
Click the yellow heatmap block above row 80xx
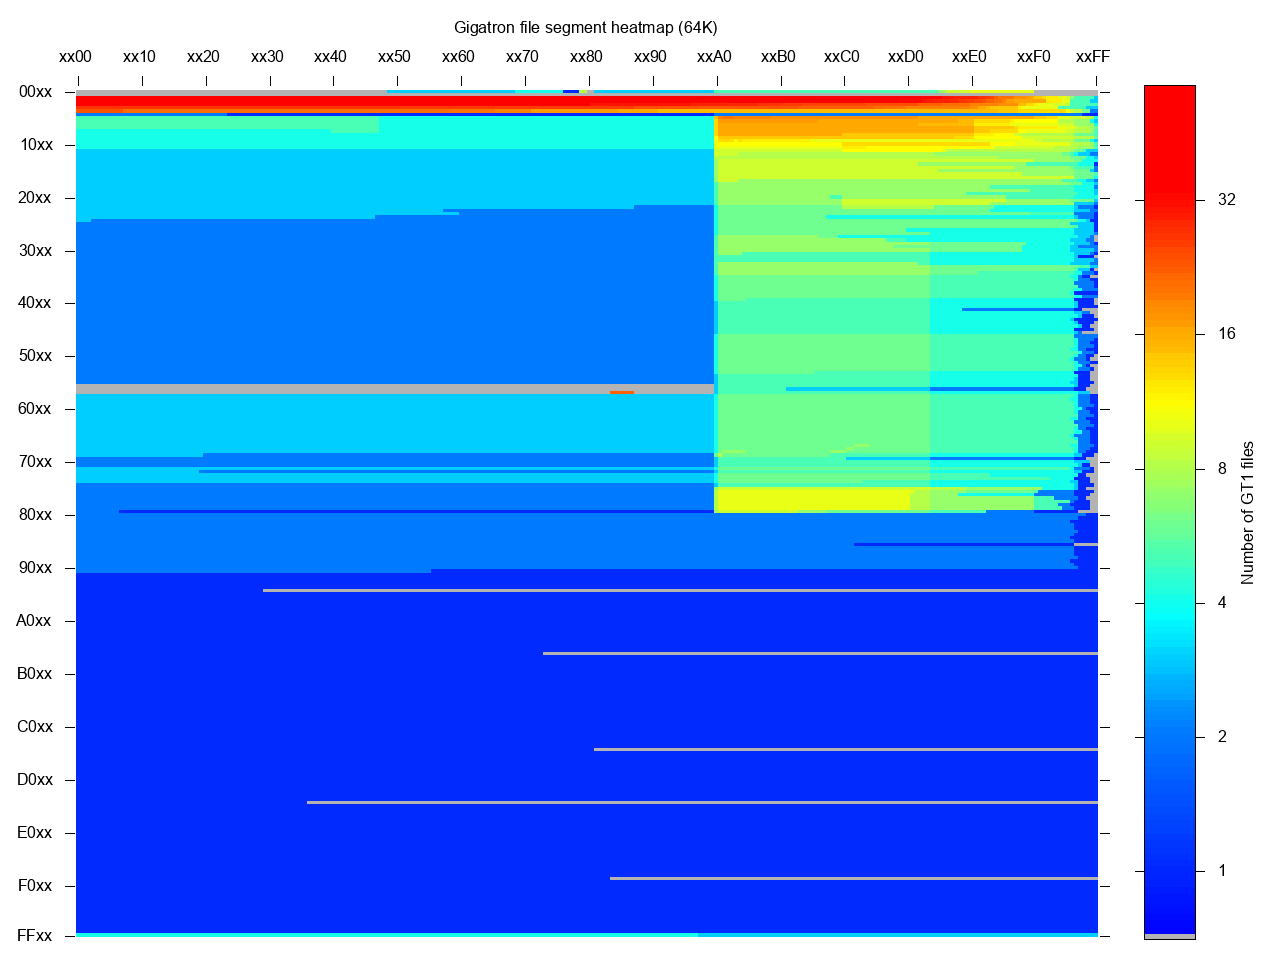click(812, 500)
